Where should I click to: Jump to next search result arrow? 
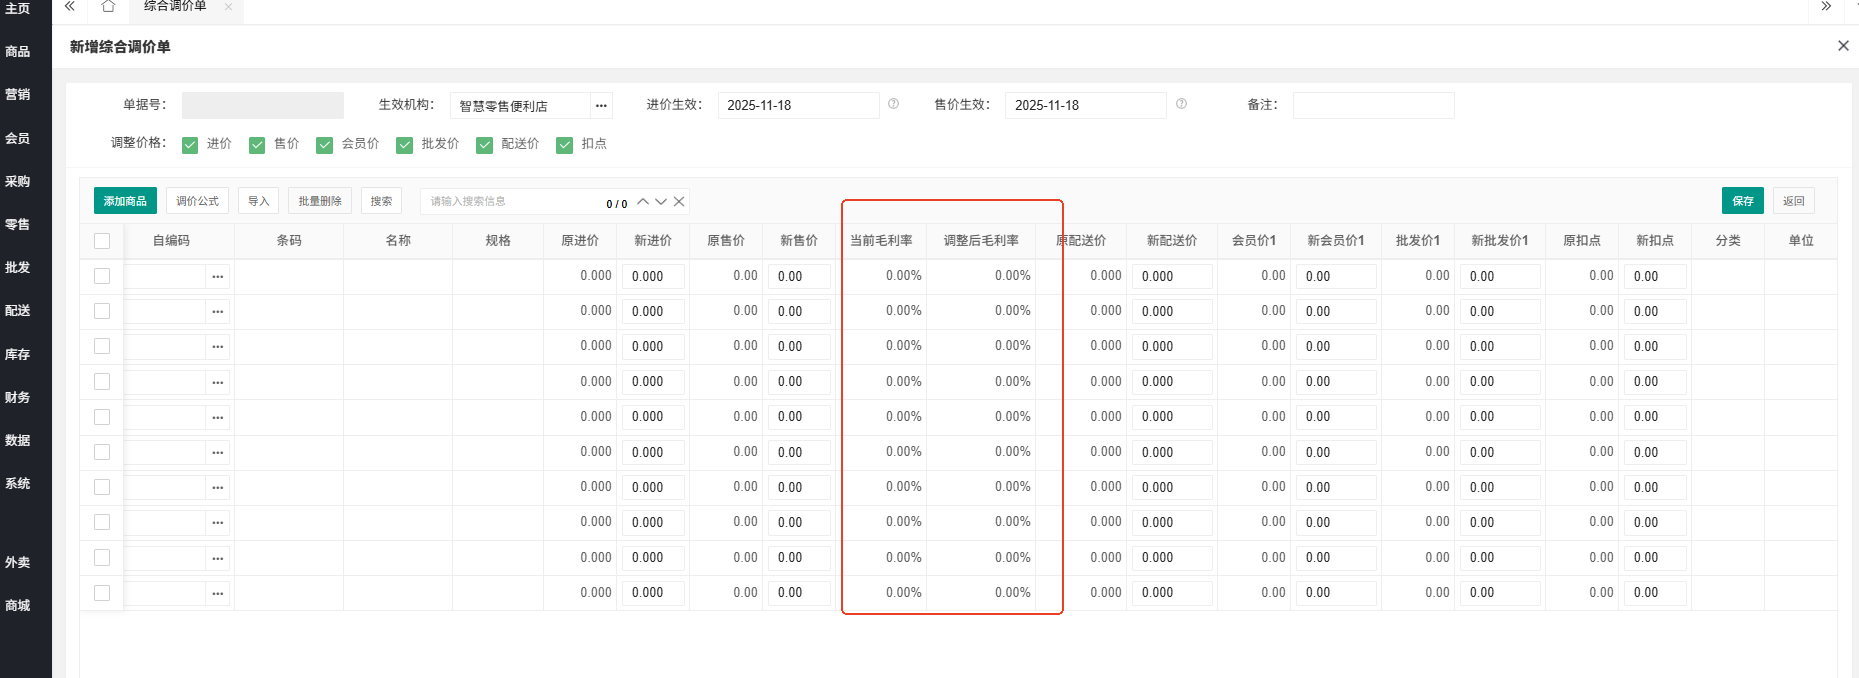click(661, 202)
